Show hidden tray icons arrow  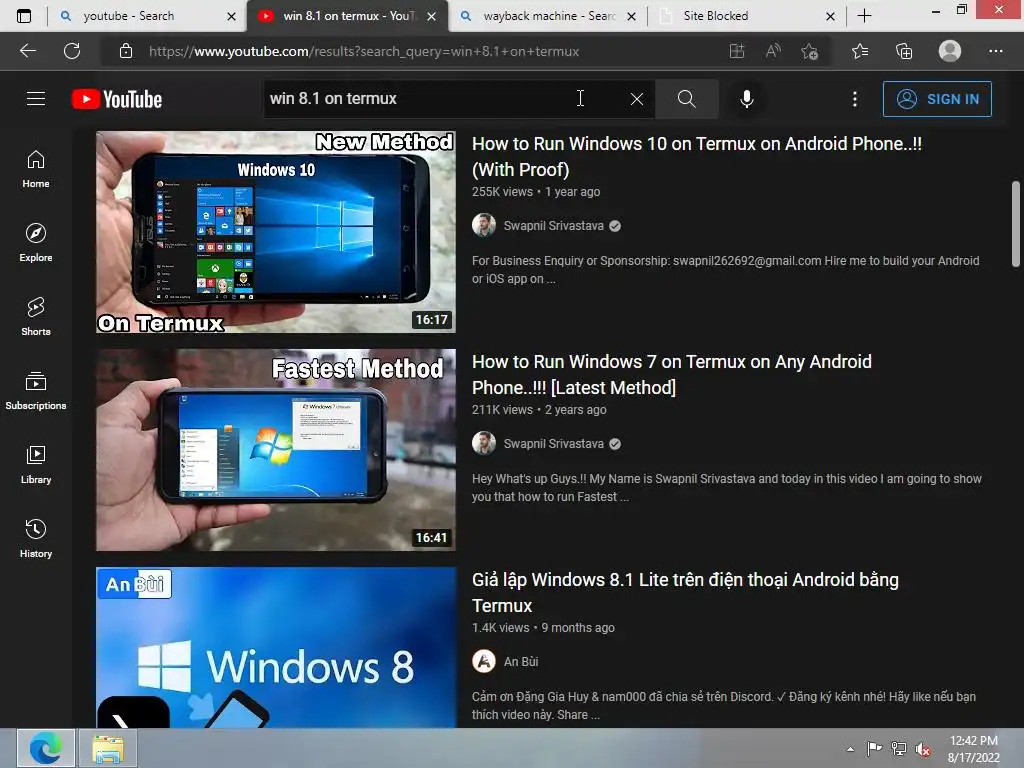point(850,749)
